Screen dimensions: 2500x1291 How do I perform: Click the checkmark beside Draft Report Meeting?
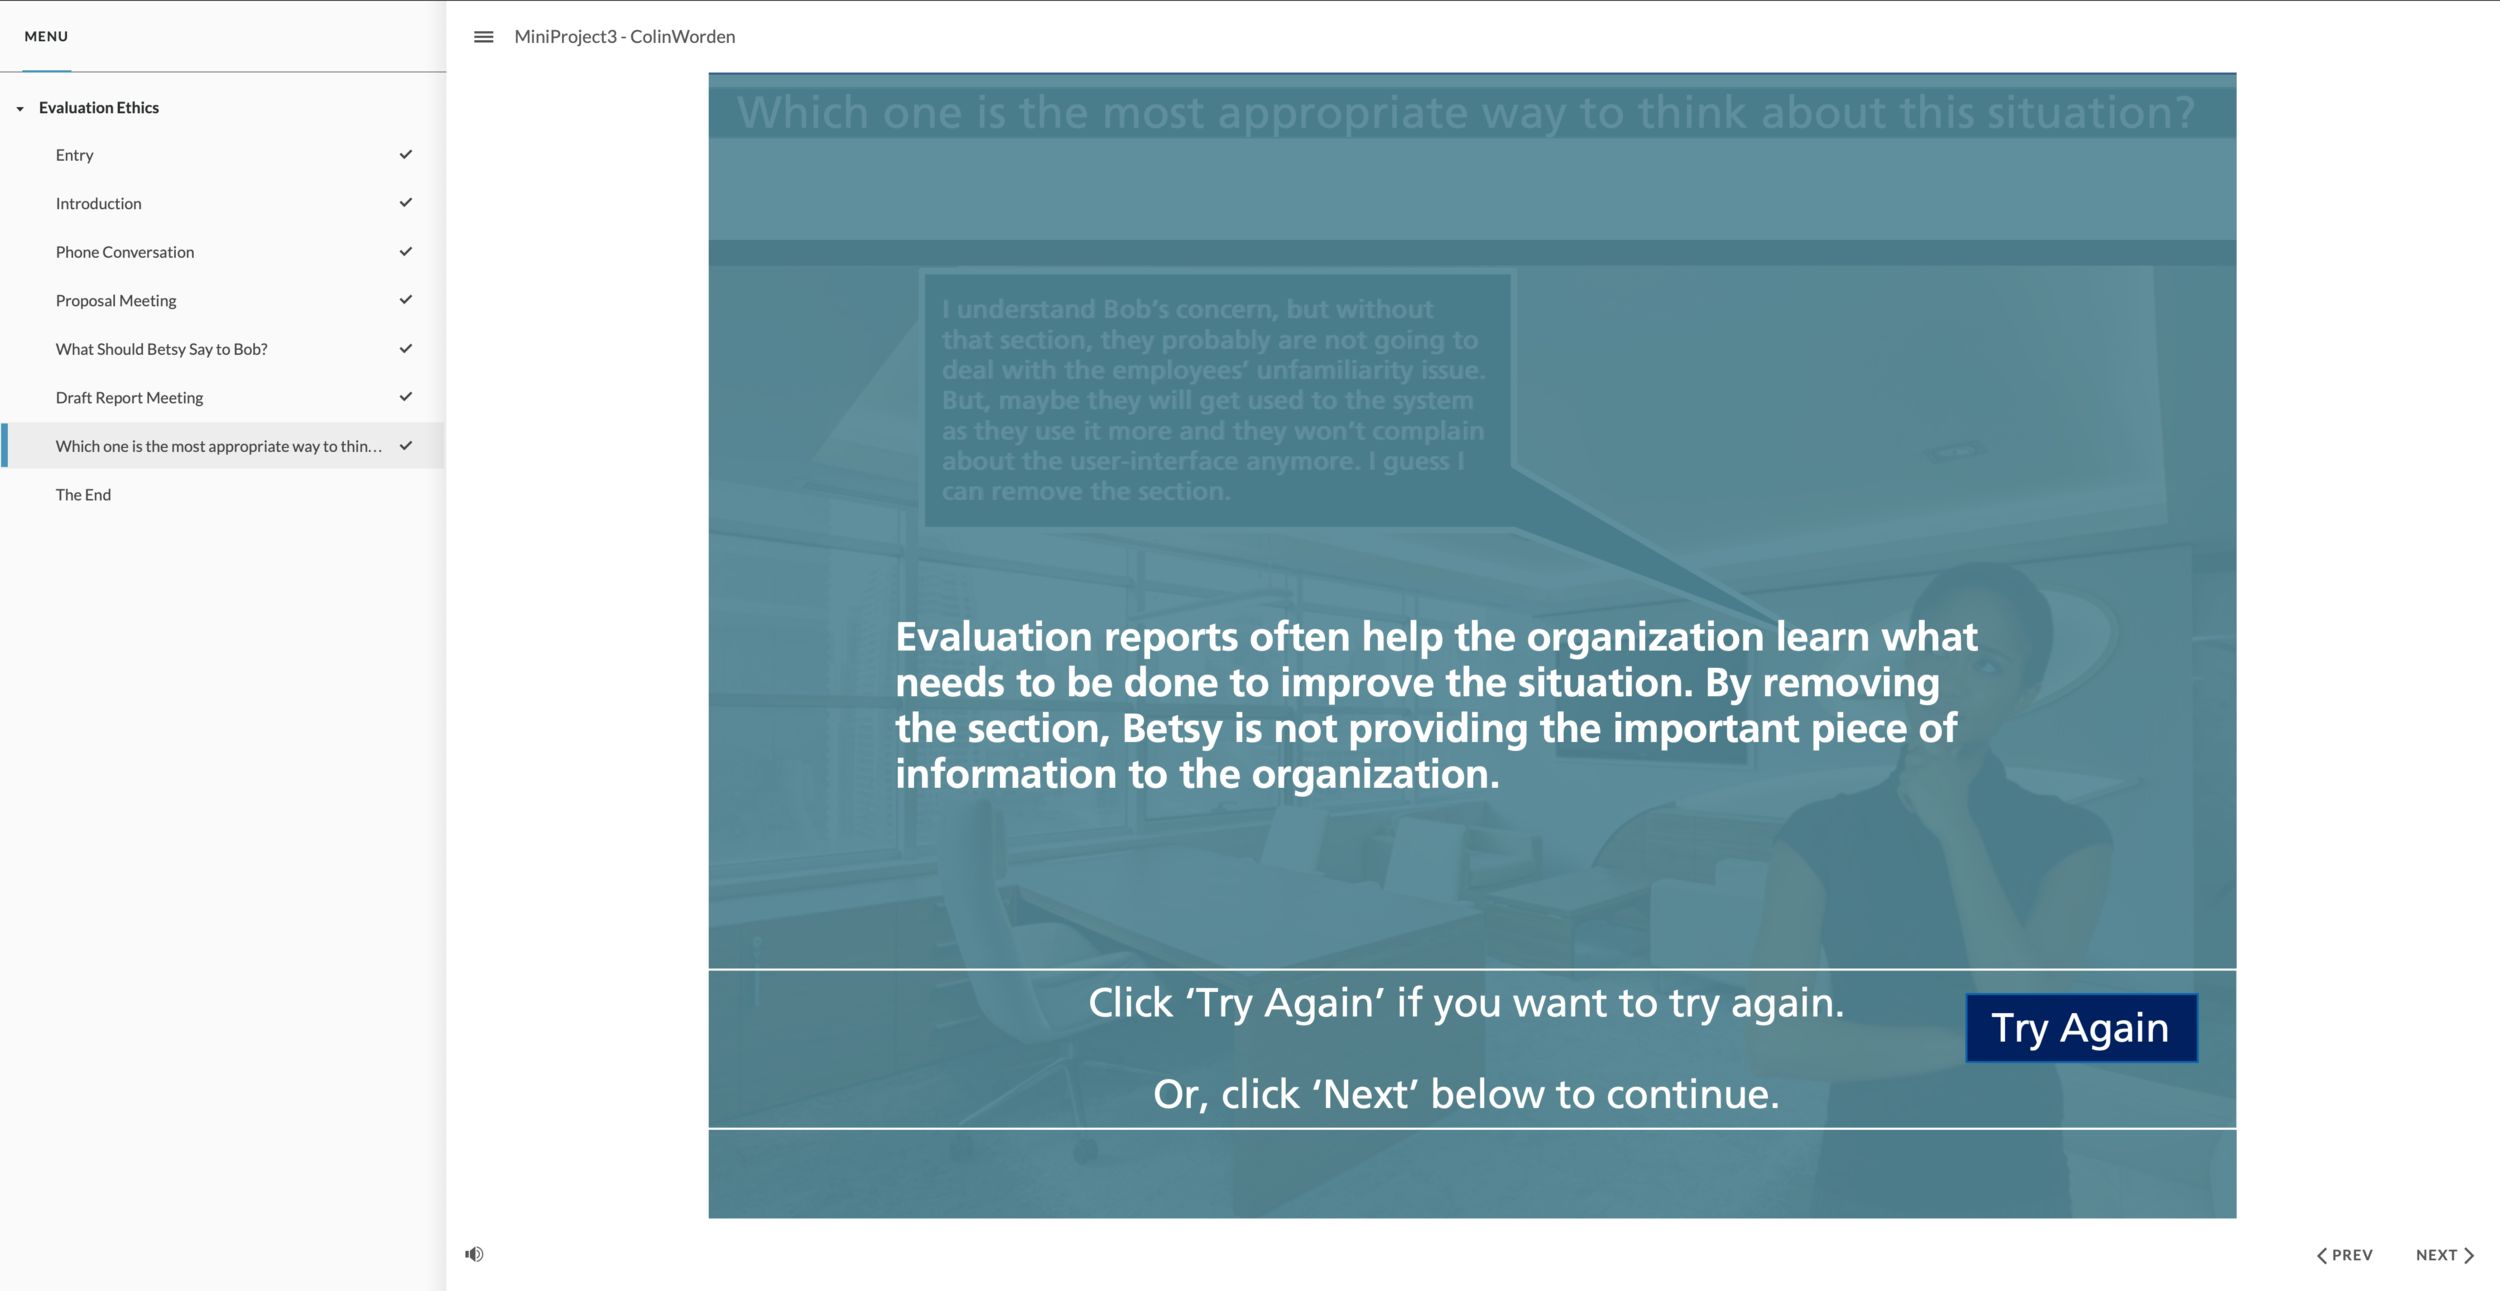(x=406, y=397)
